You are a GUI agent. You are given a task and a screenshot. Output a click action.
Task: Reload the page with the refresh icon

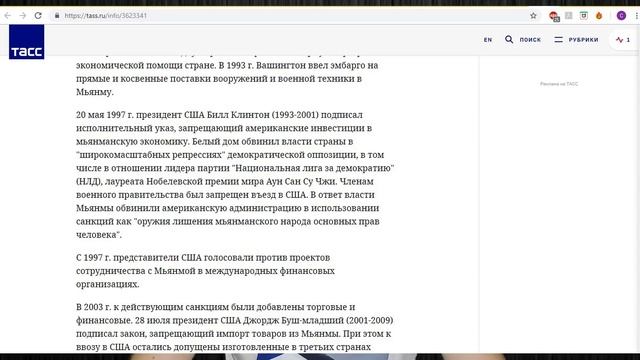click(x=38, y=16)
